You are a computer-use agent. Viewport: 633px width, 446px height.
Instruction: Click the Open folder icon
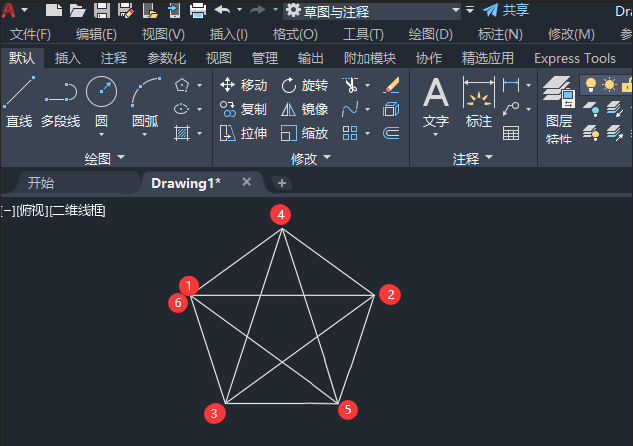pyautogui.click(x=78, y=10)
